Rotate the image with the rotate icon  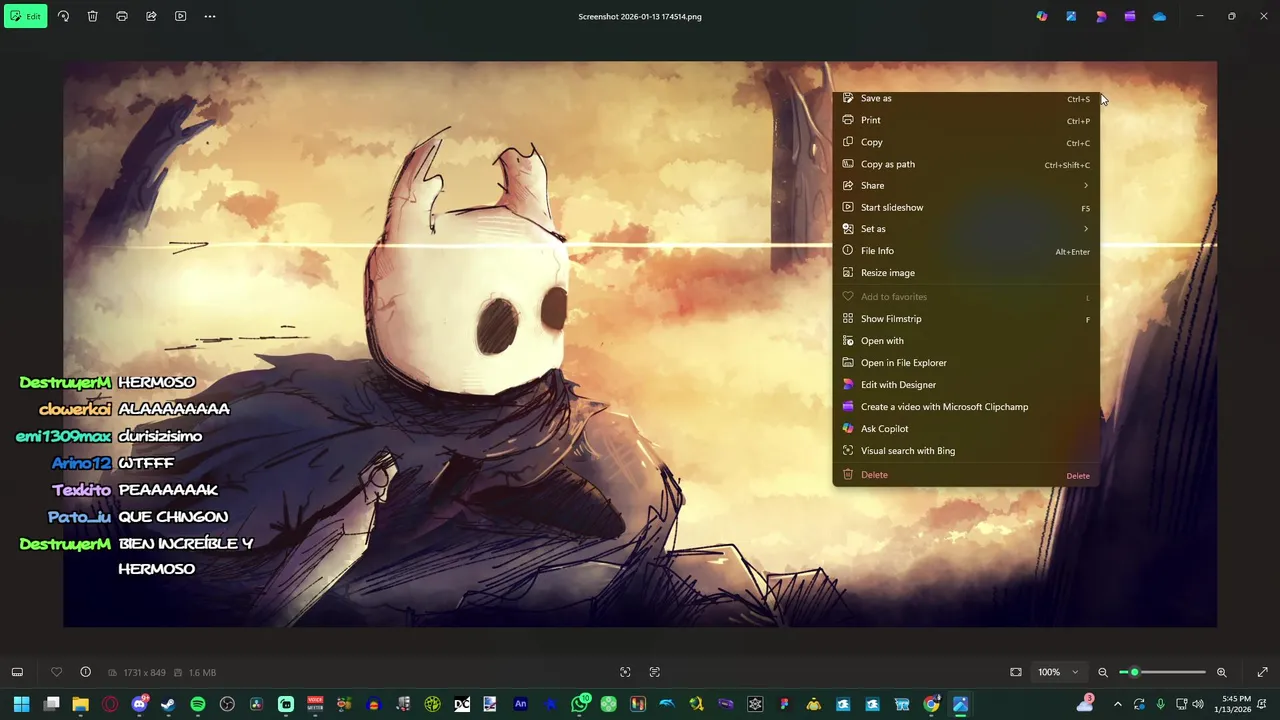[63, 16]
